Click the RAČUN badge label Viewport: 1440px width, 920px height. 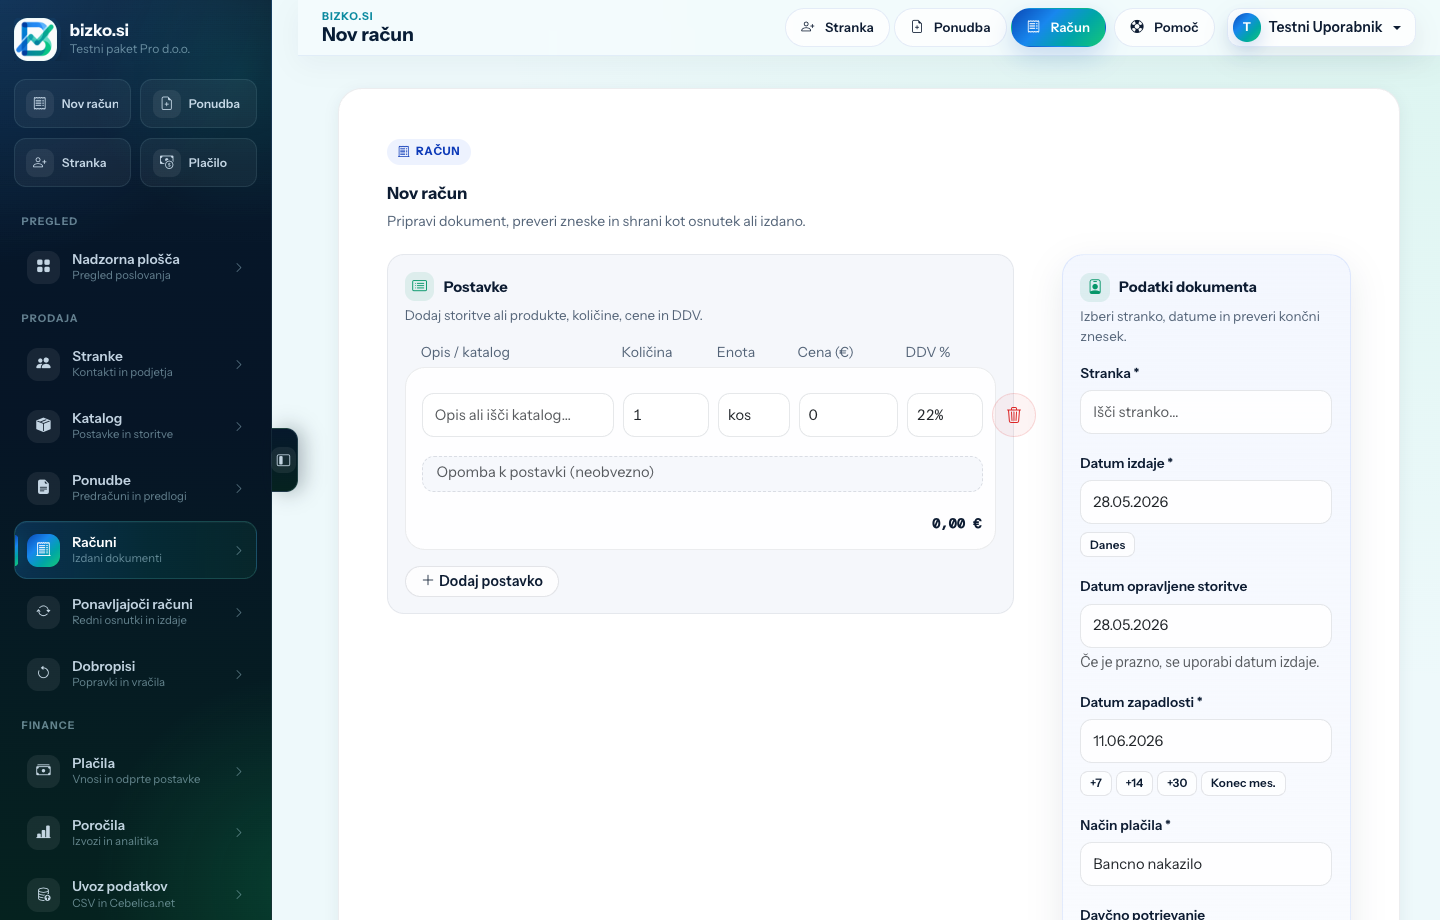tap(429, 151)
